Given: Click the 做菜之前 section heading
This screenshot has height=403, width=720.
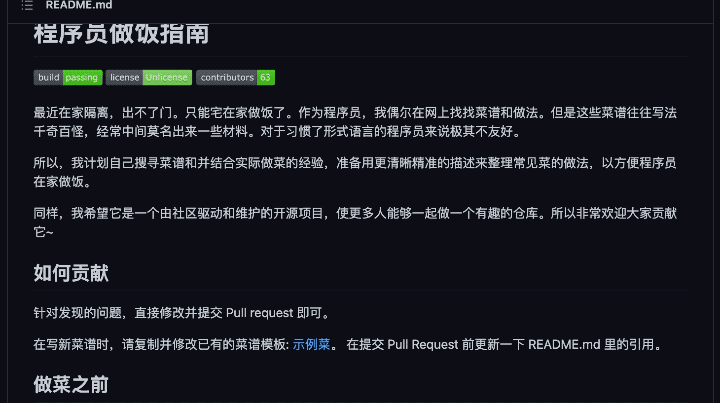Looking at the screenshot, I should (x=71, y=385).
